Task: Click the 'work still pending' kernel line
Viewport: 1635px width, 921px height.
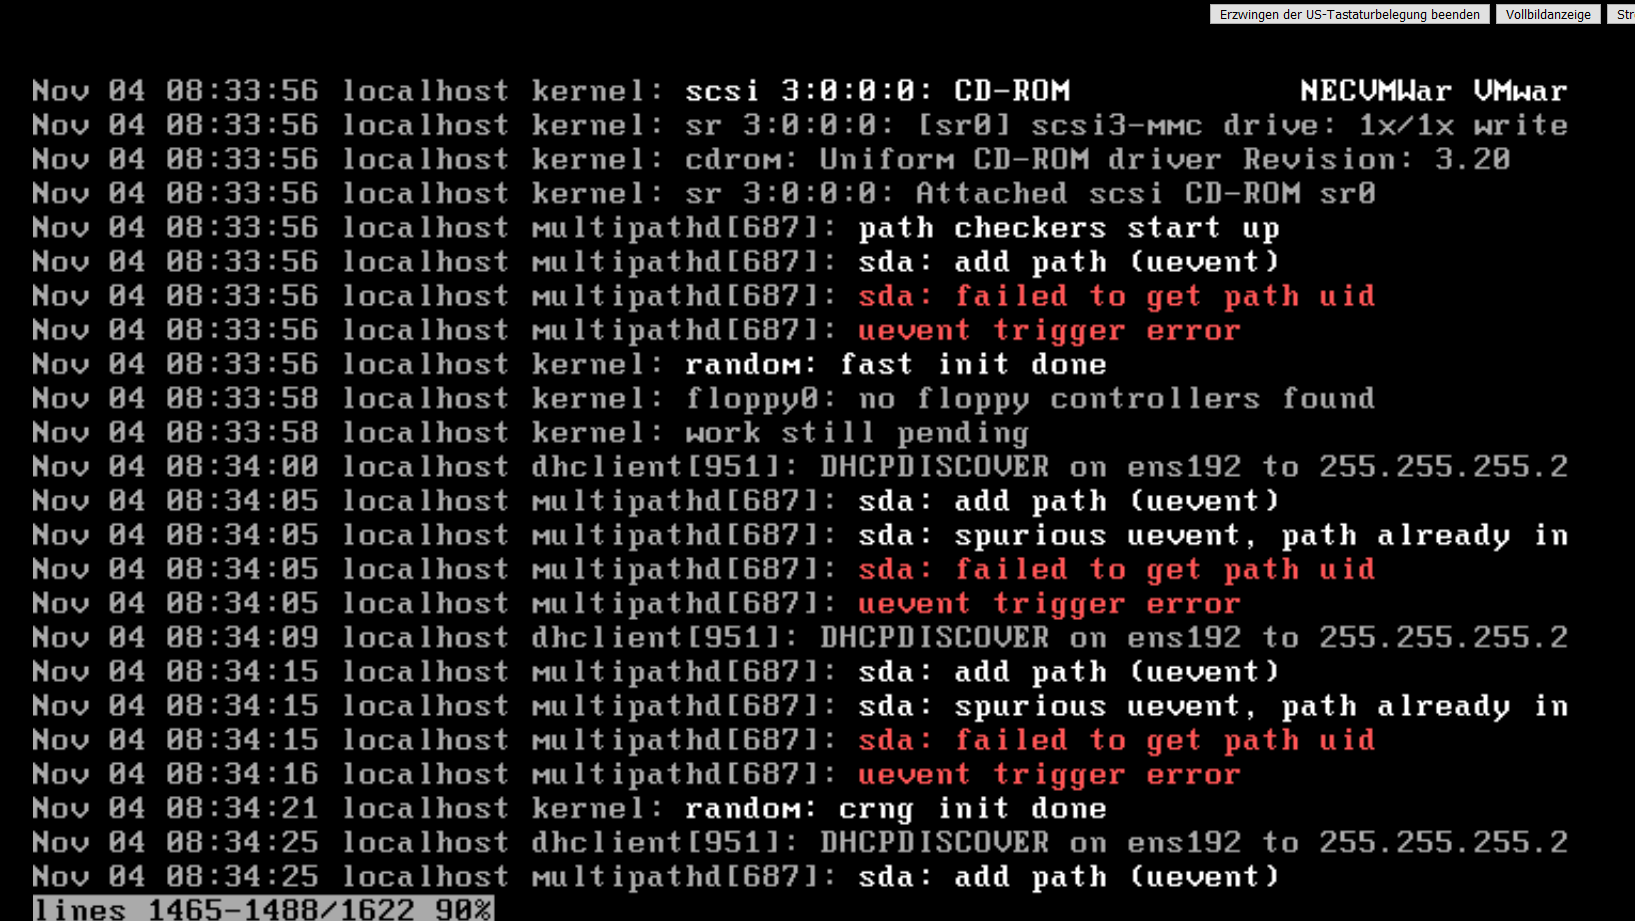Action: coord(857,433)
